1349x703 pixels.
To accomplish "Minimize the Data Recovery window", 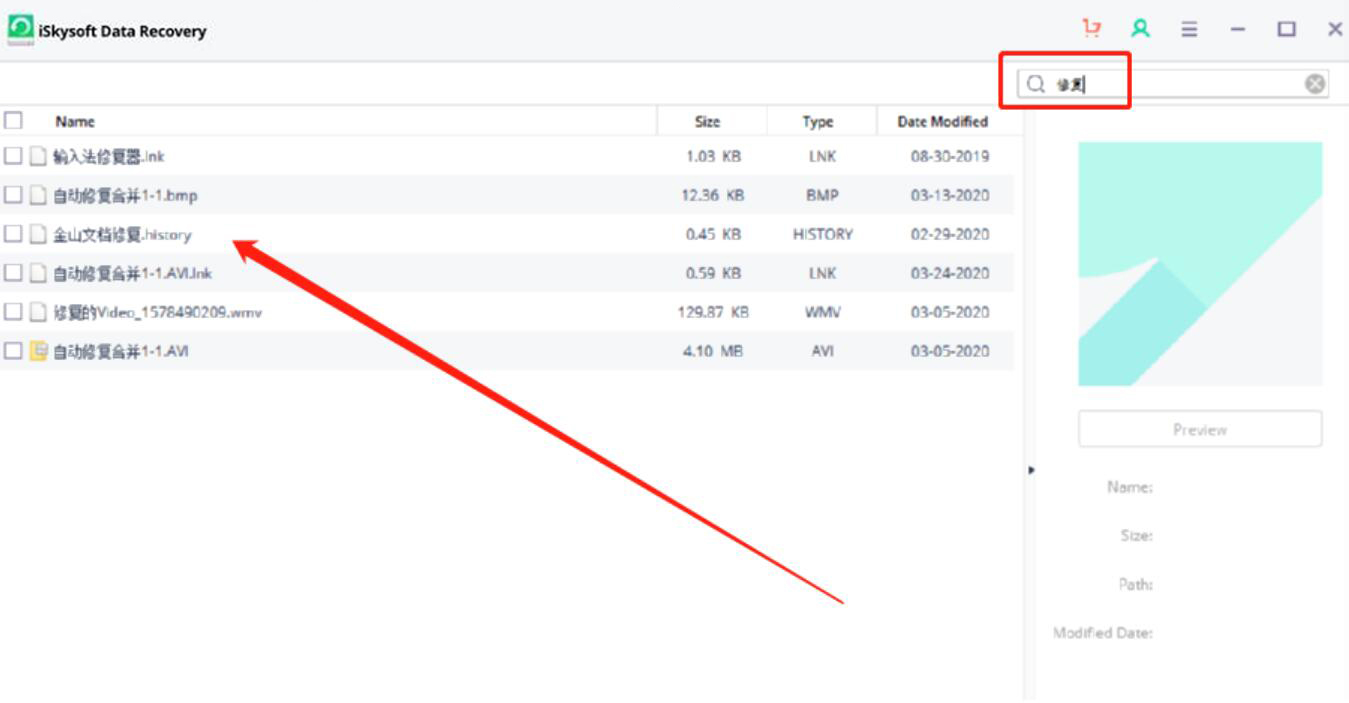I will coord(1238,30).
